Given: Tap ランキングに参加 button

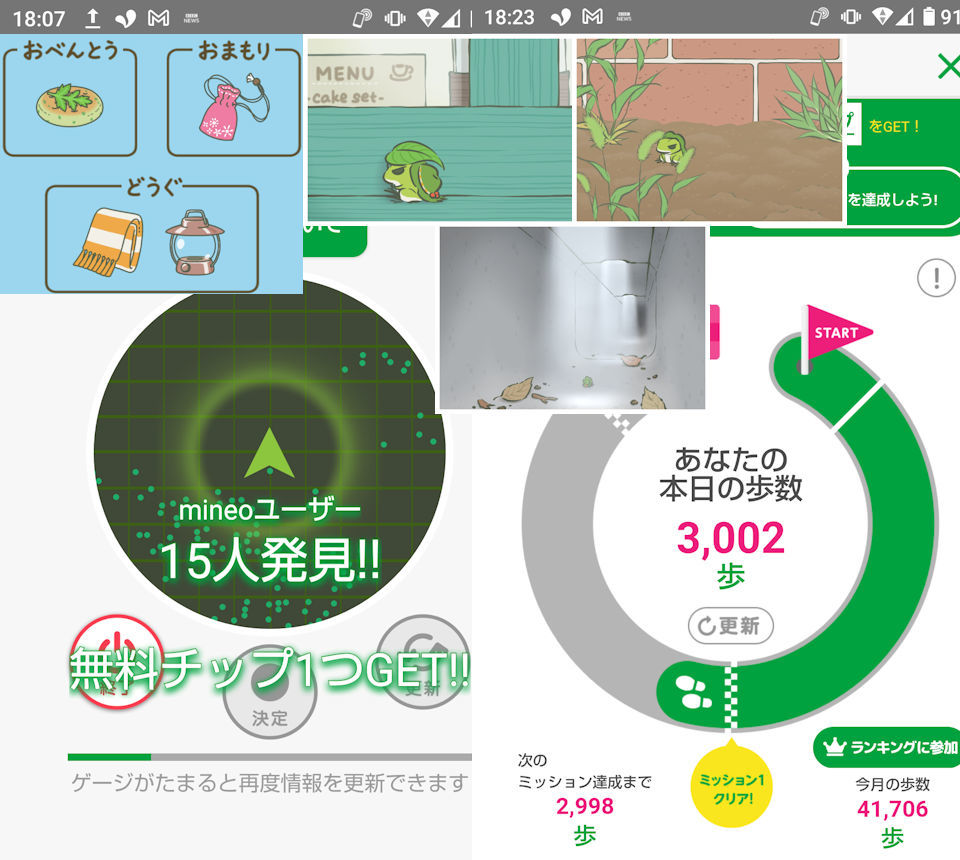Looking at the screenshot, I should tap(887, 747).
